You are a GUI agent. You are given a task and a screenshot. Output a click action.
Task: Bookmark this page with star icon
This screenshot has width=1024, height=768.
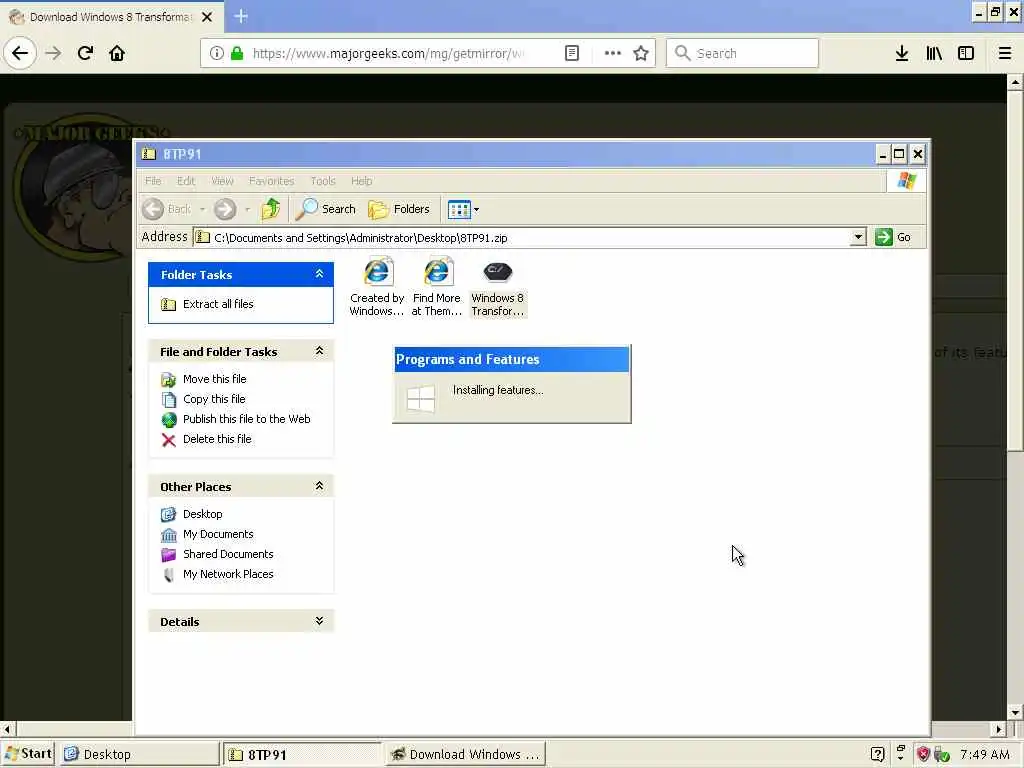pyautogui.click(x=641, y=53)
